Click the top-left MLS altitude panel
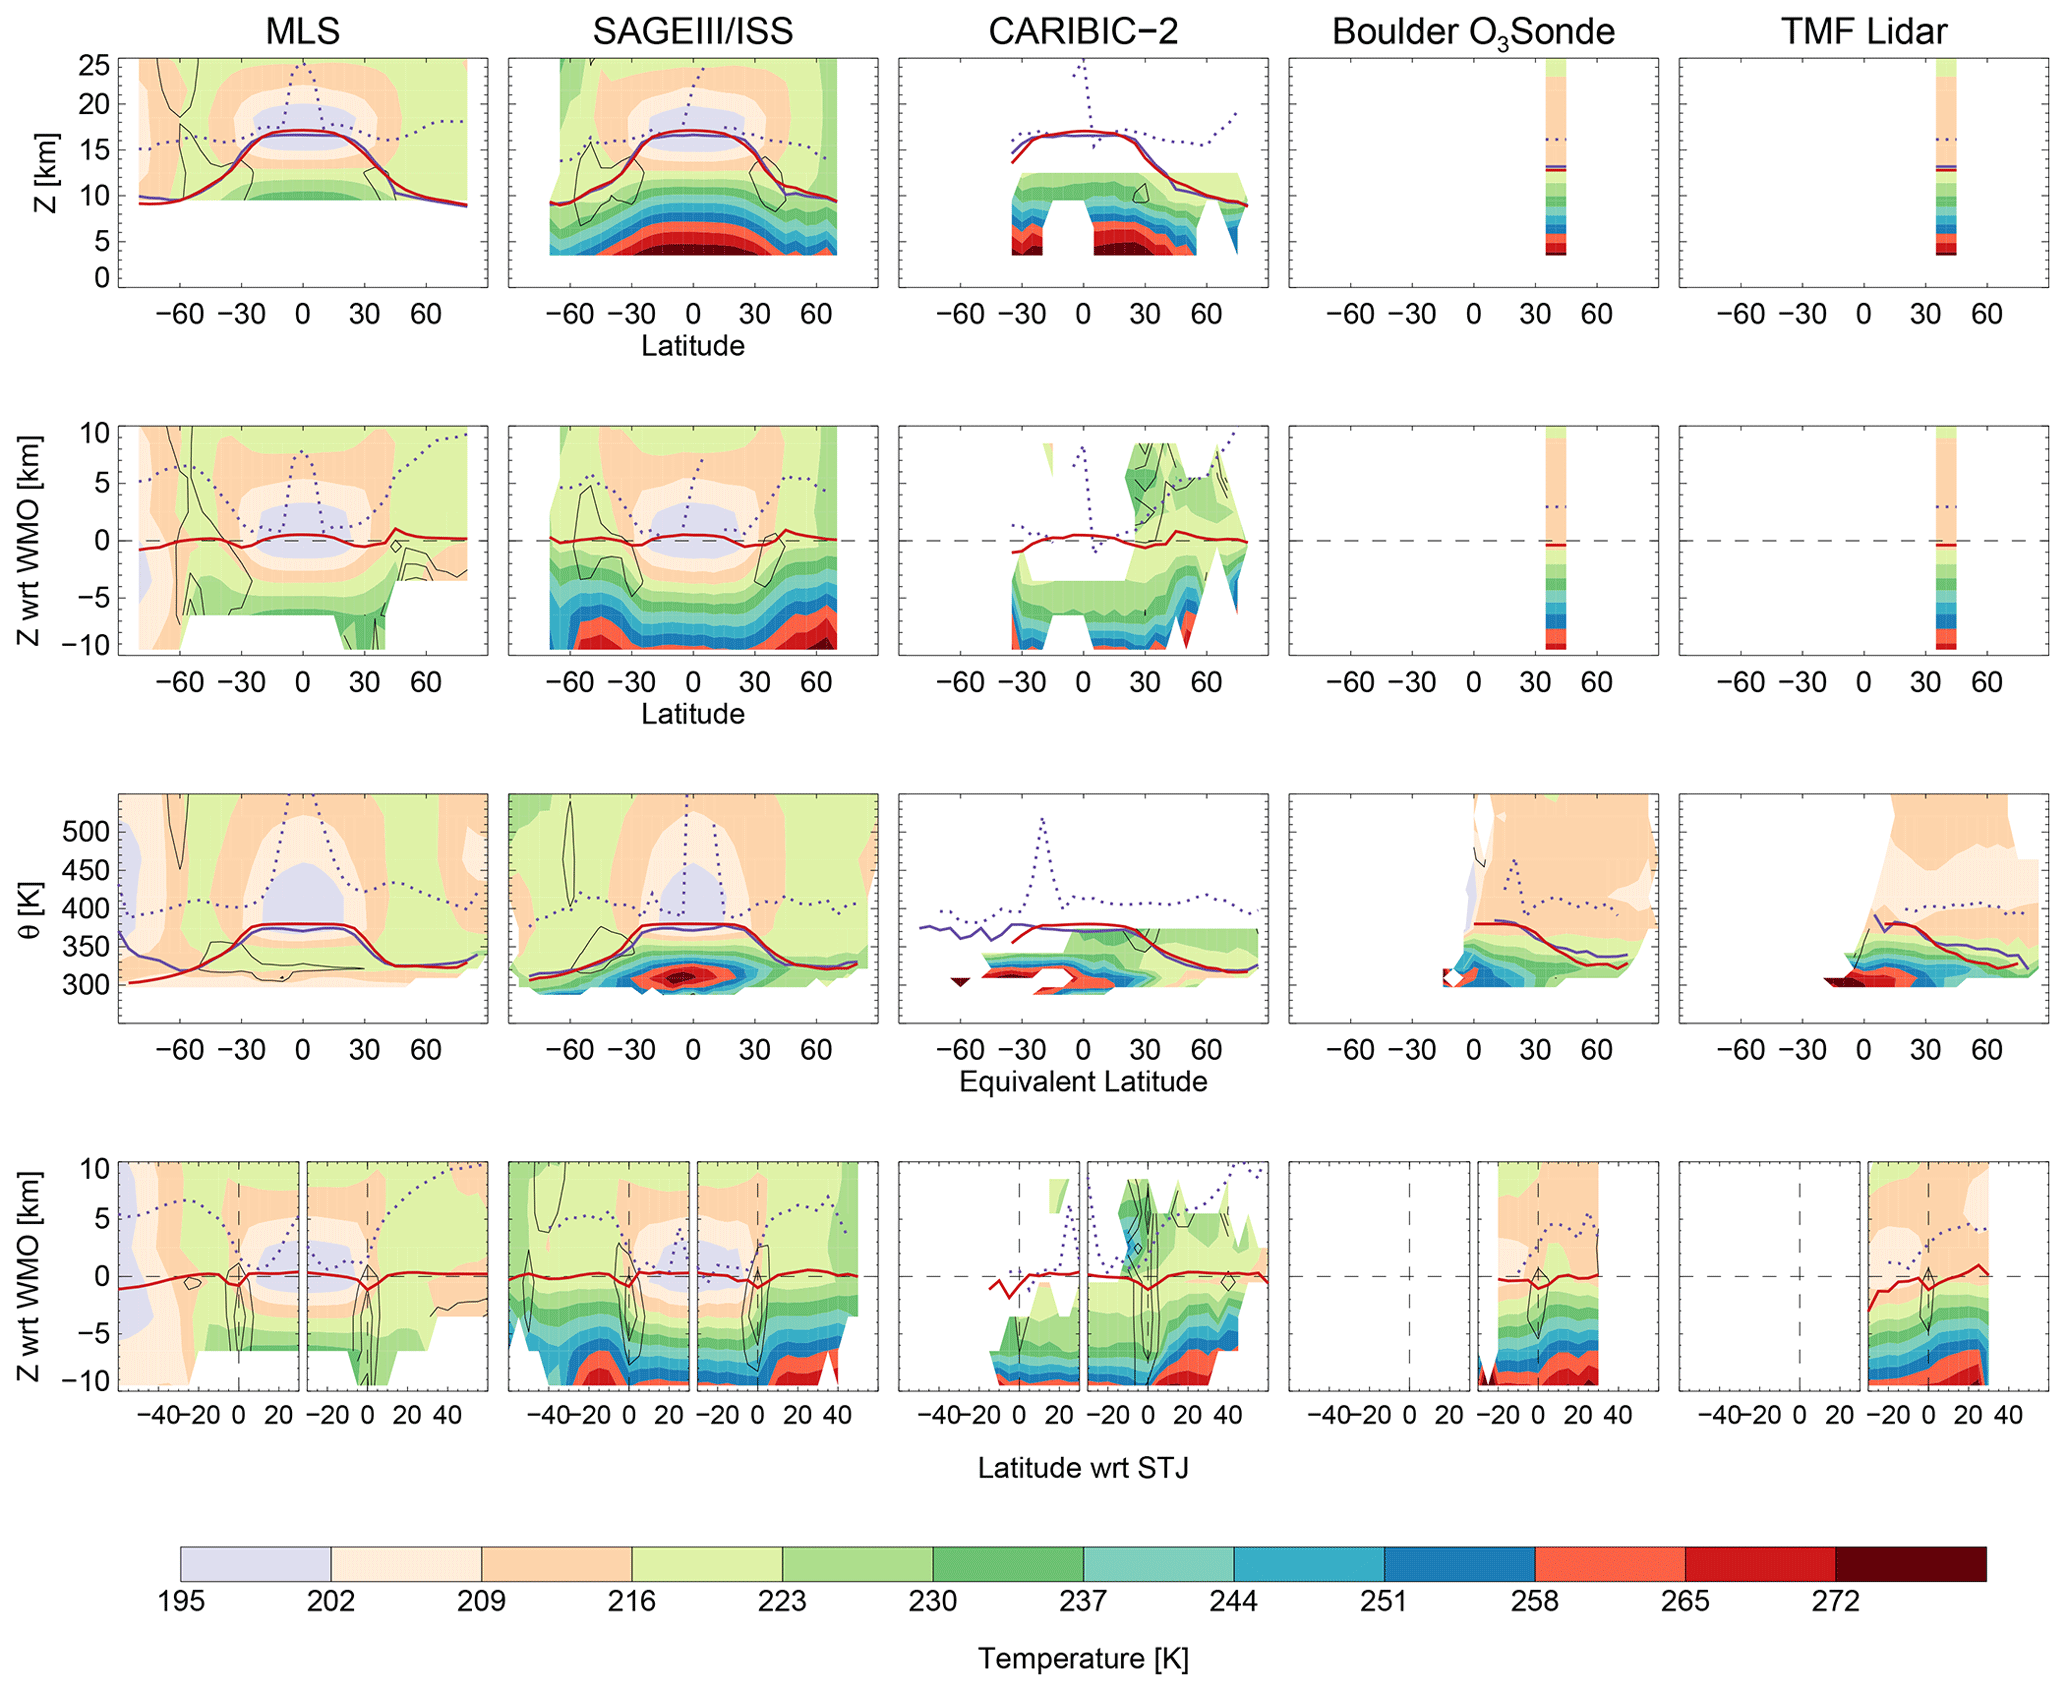This screenshot has width=2067, height=1692. coord(303,172)
